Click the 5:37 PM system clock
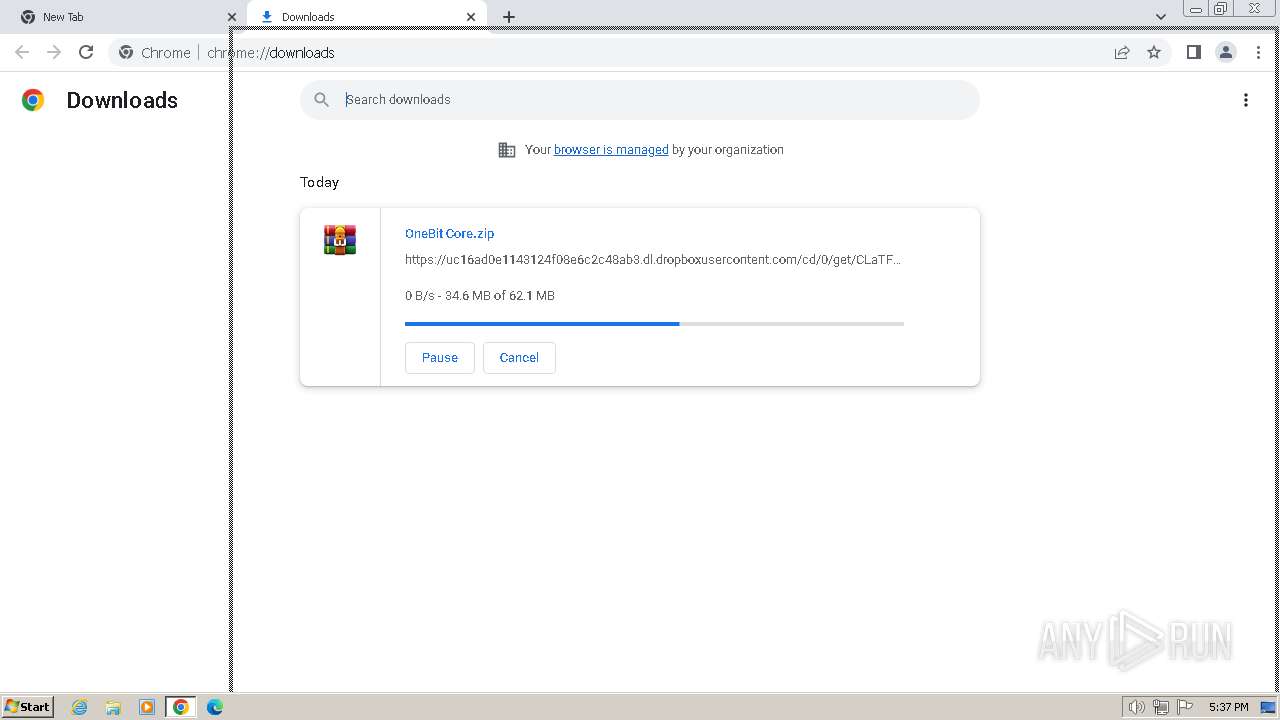The width and height of the screenshot is (1280, 720). click(1228, 707)
